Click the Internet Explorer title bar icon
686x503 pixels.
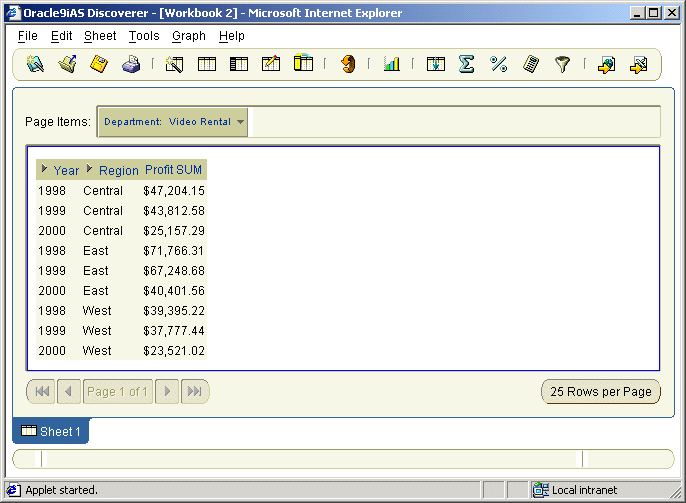(13, 12)
